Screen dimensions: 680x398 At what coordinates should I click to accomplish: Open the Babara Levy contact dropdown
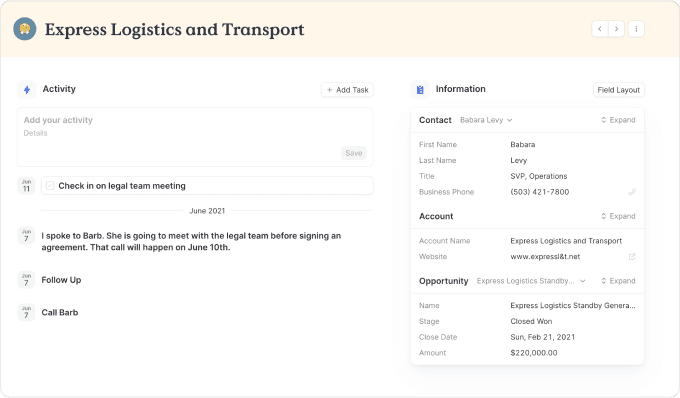coord(486,120)
